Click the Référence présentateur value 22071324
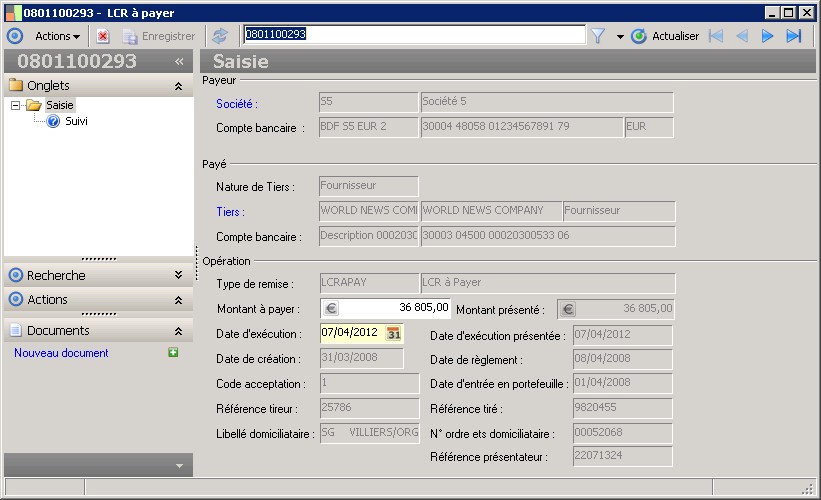Viewport: 821px width, 500px height. click(x=623, y=455)
